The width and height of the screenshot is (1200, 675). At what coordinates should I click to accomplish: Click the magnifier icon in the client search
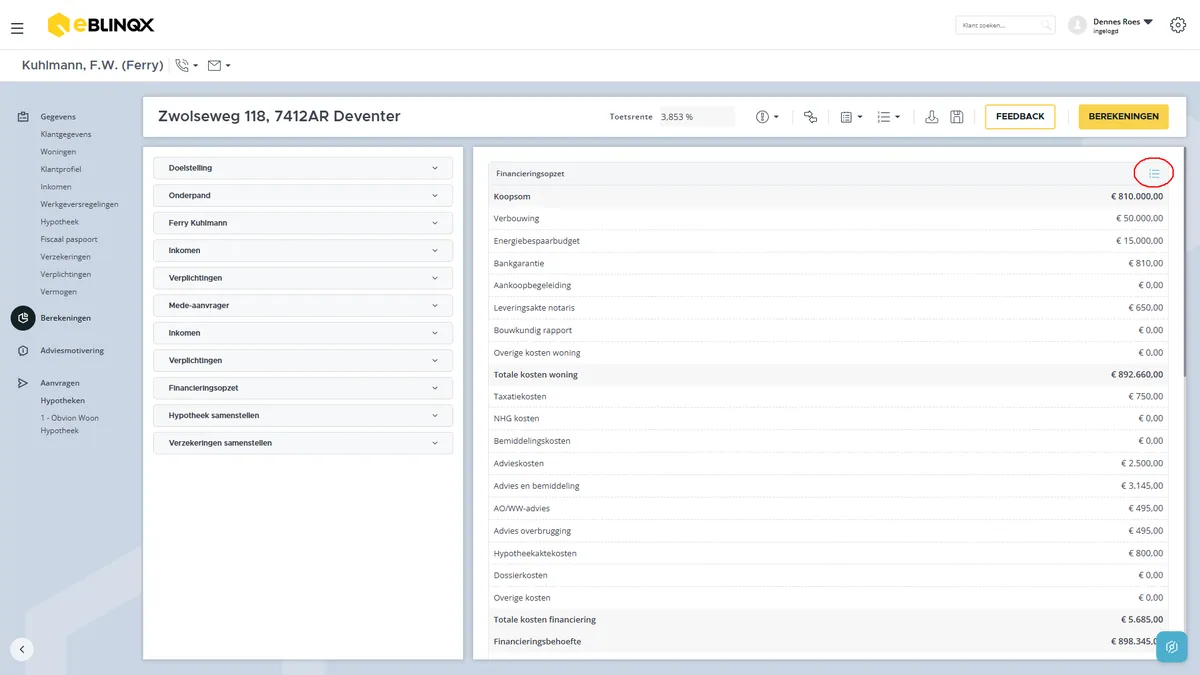[x=1046, y=25]
